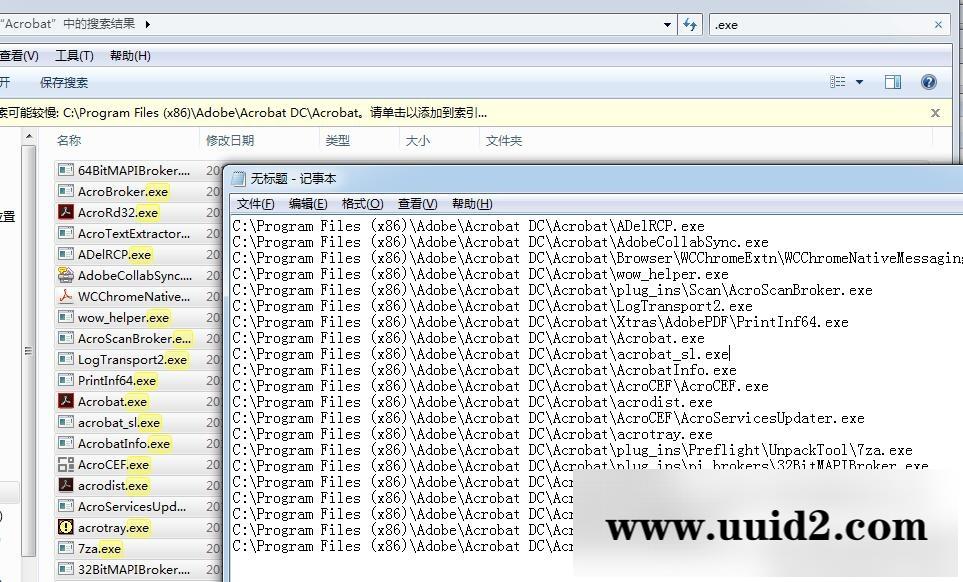Open AcroRd32.exe from the search results
Viewport: 963px width, 582px height.
pos(115,212)
